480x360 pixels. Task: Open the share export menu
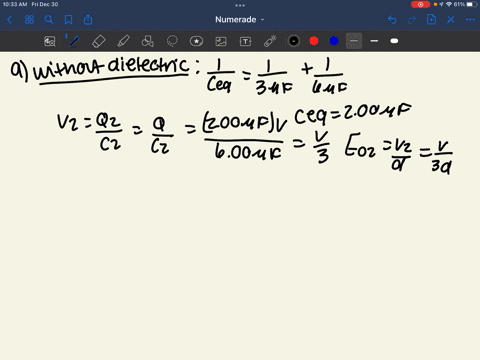88,20
